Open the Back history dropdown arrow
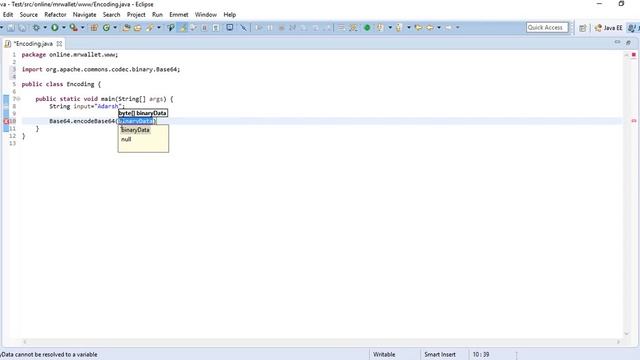The width and height of the screenshot is (640, 360). (439, 28)
